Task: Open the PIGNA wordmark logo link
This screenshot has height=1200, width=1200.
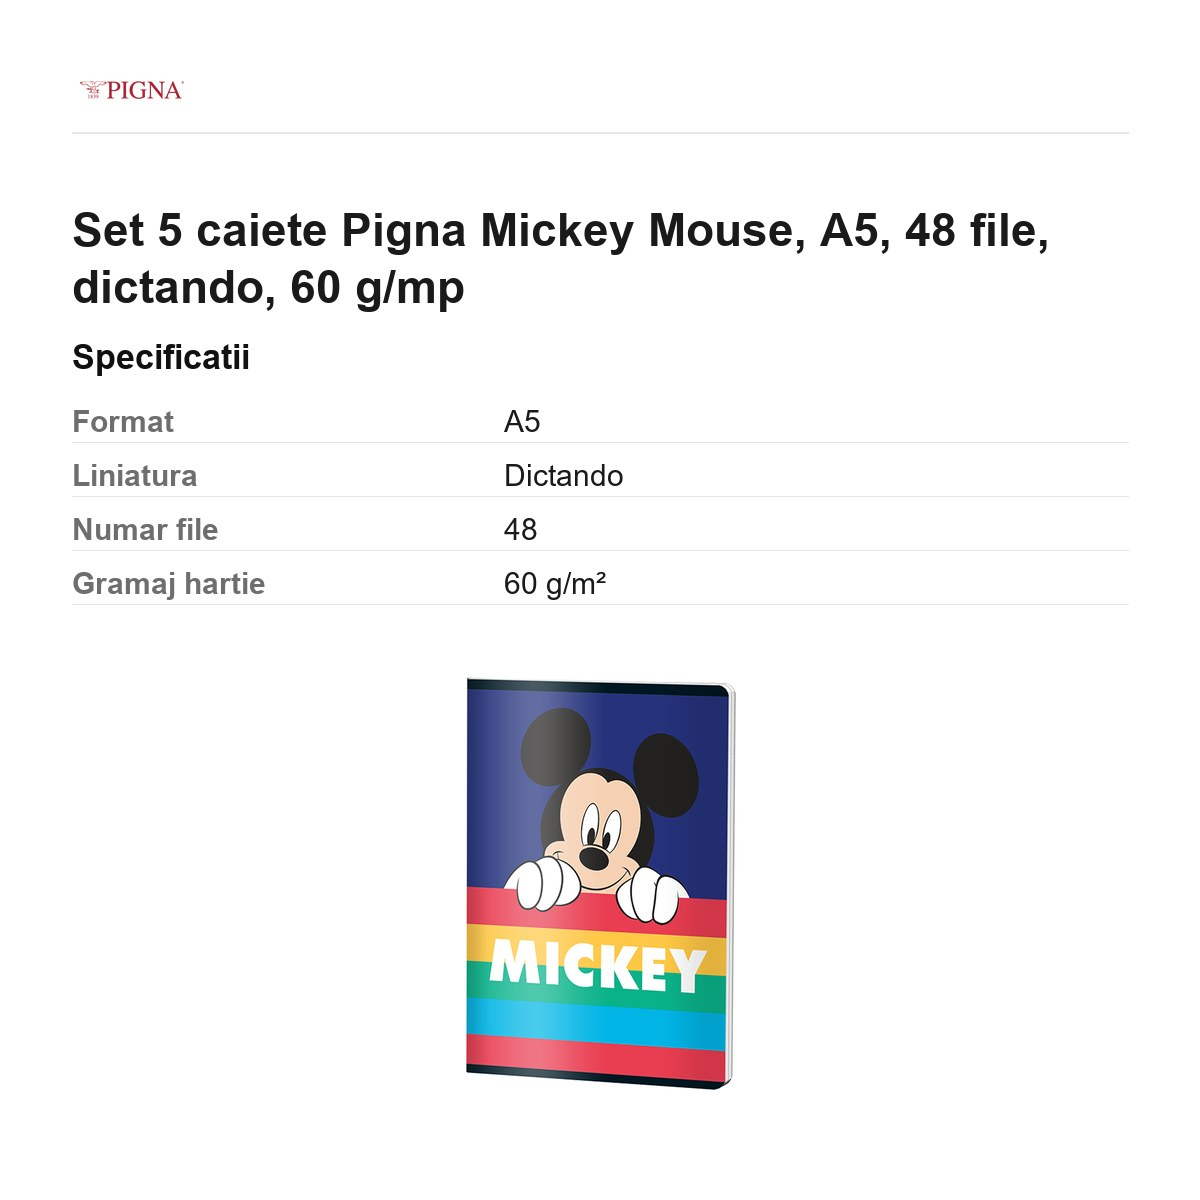Action: coord(132,90)
